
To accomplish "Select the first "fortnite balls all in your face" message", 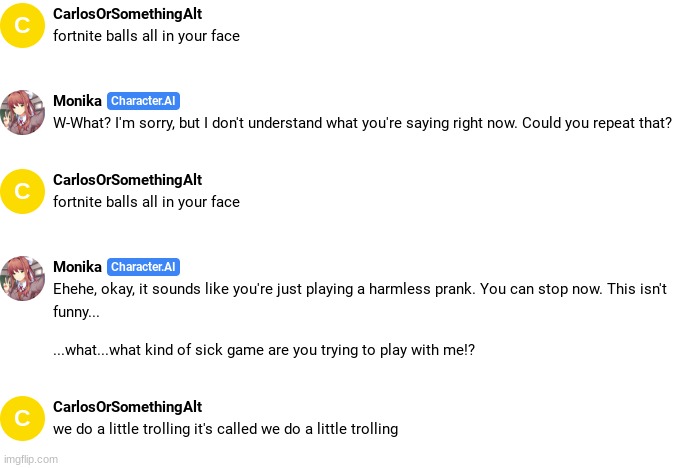I will click(x=146, y=36).
